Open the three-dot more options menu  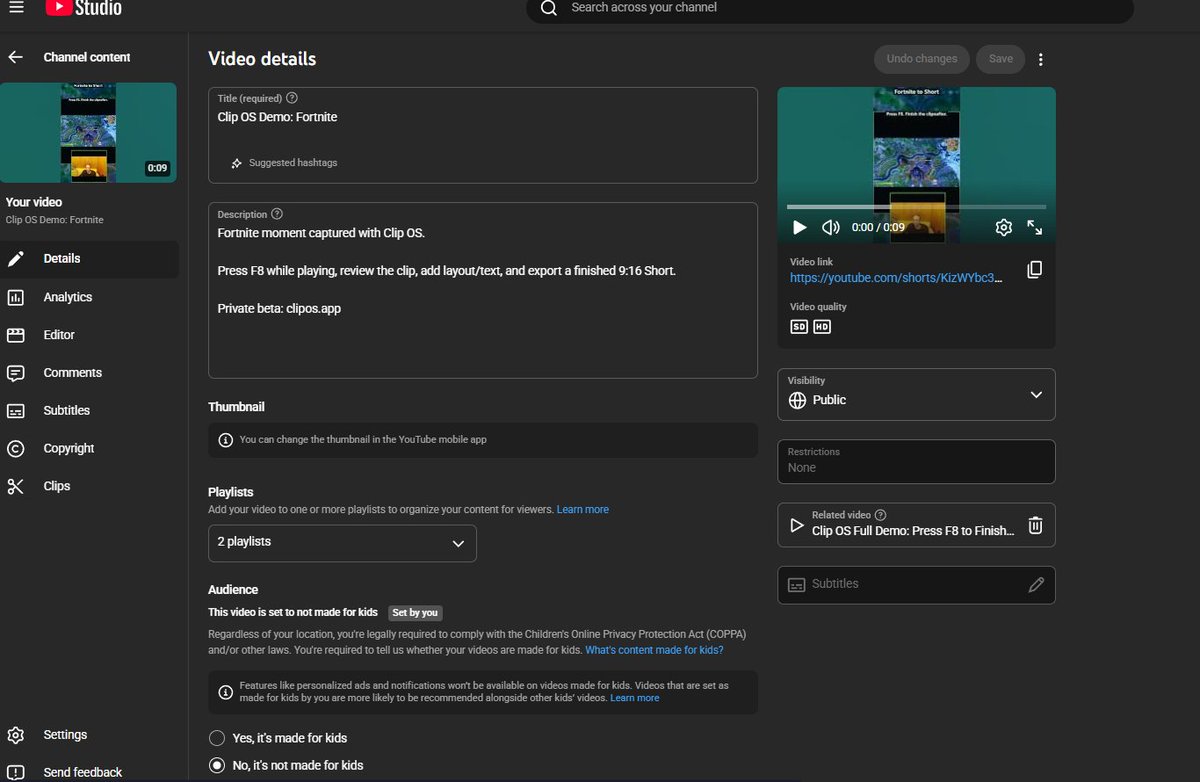pos(1040,59)
